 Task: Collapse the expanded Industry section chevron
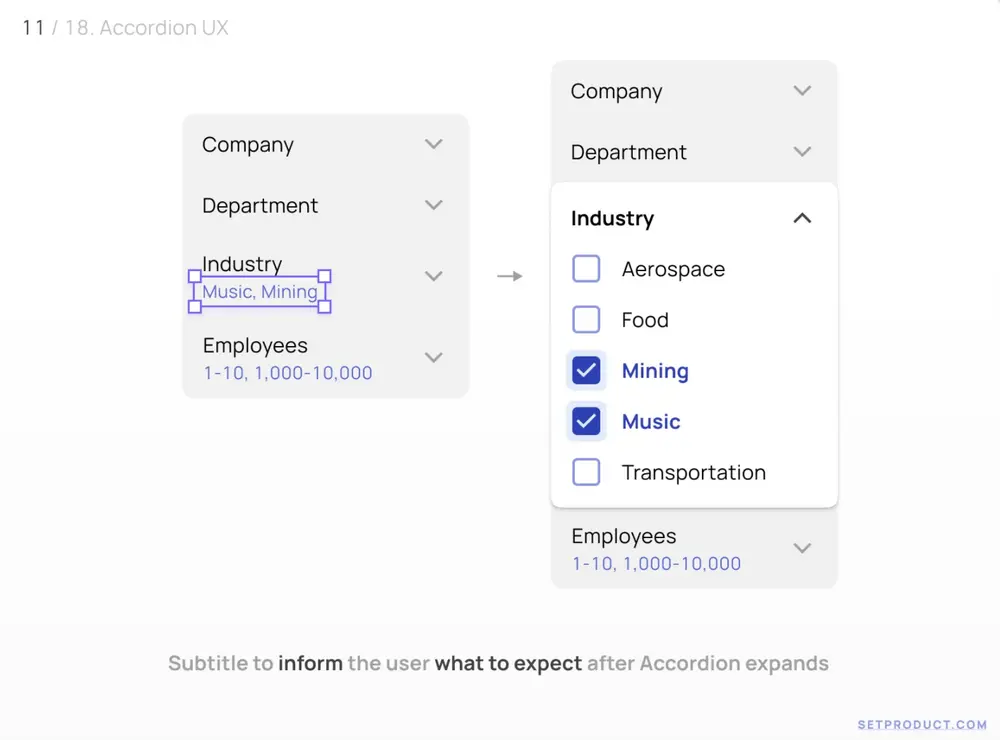pos(802,218)
